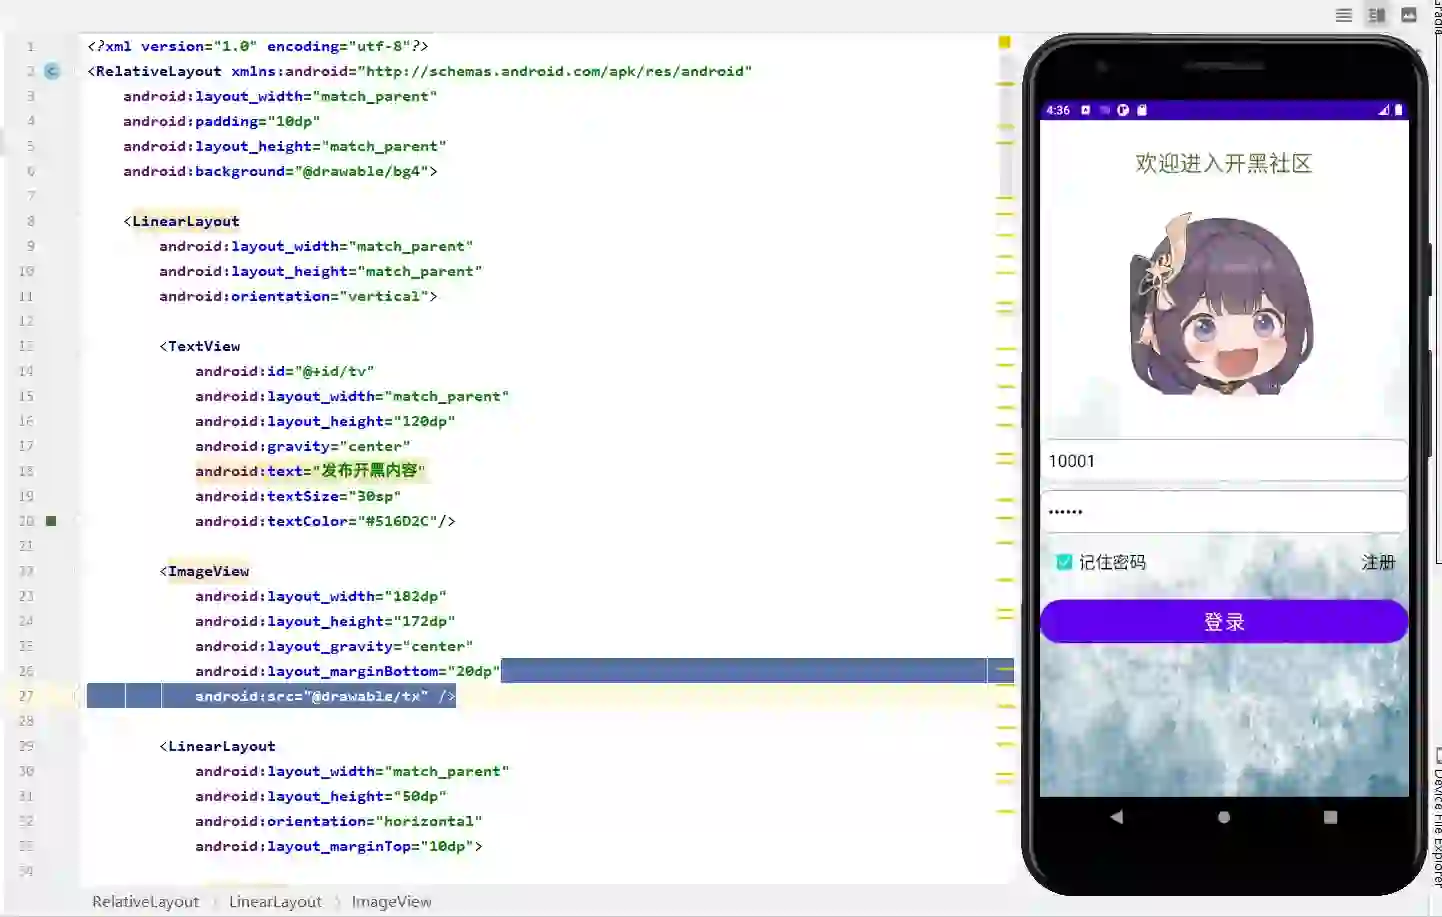Click the anime avatar image on the login screen

click(x=1224, y=305)
